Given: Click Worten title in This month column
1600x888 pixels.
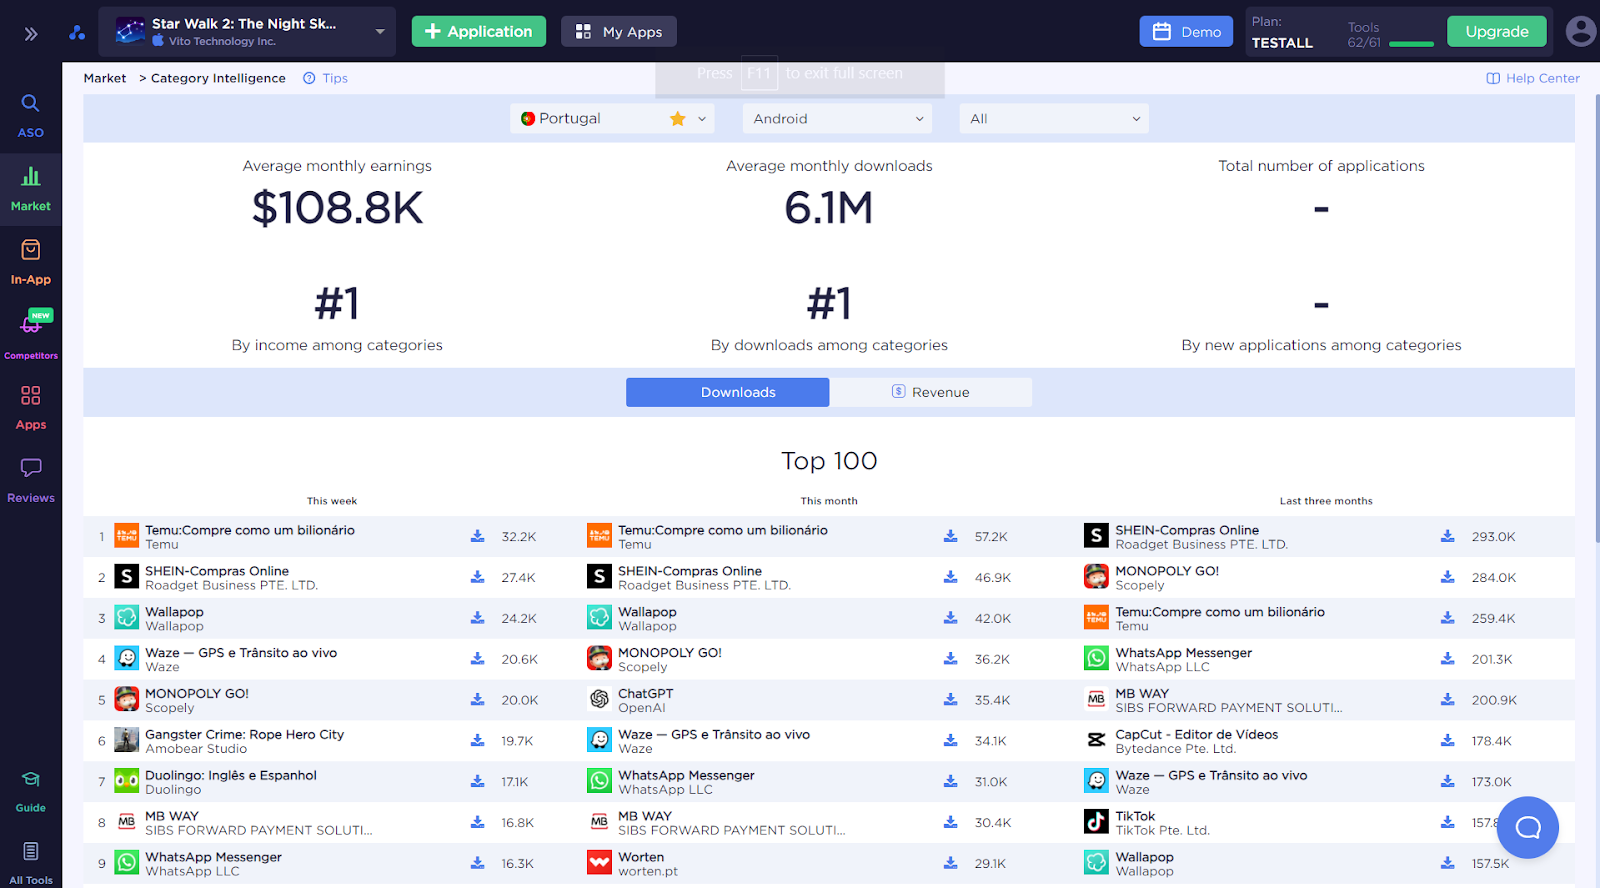Looking at the screenshot, I should (x=641, y=857).
